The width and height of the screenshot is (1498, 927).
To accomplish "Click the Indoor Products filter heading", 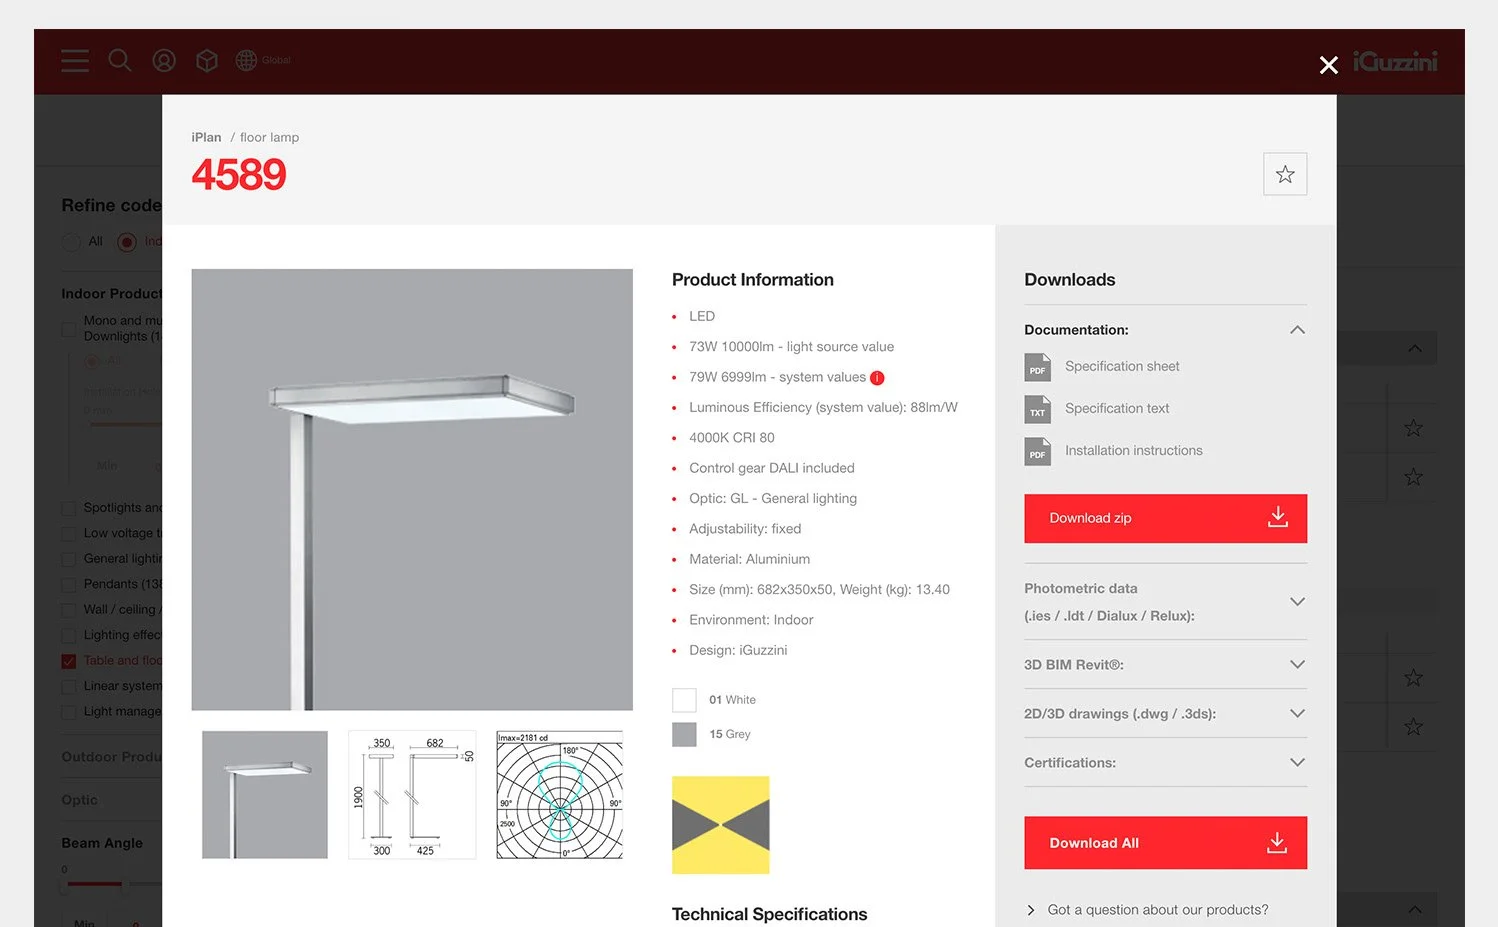I will point(111,294).
